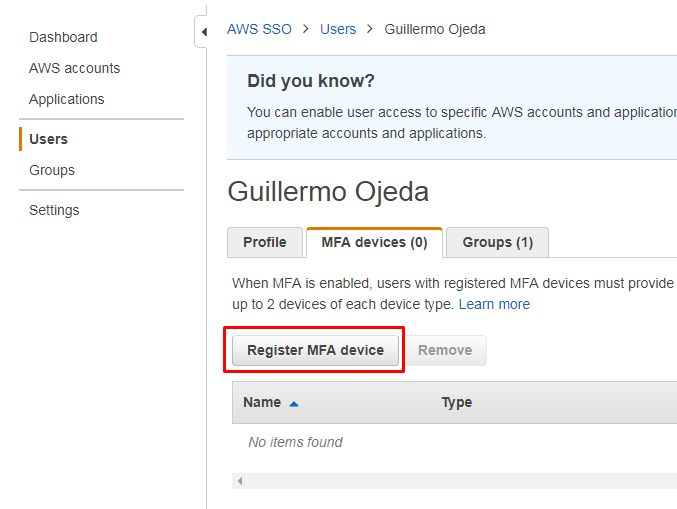Viewport: 677px width, 509px height.
Task: Click the 'Did you know?' heading
Action: click(310, 81)
